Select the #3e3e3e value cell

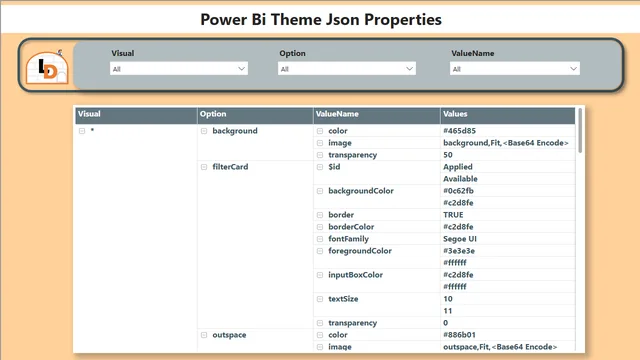508,251
